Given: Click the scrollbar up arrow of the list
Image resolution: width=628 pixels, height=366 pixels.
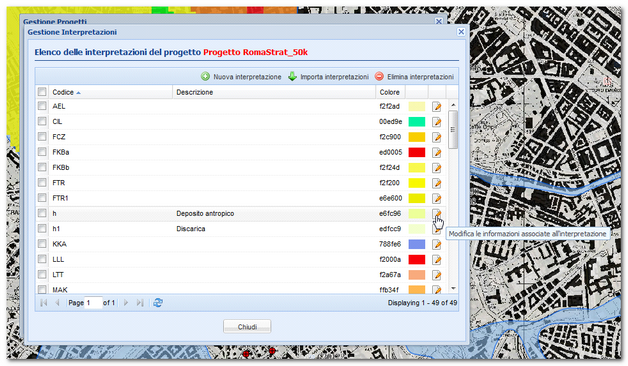Looking at the screenshot, I should (453, 105).
